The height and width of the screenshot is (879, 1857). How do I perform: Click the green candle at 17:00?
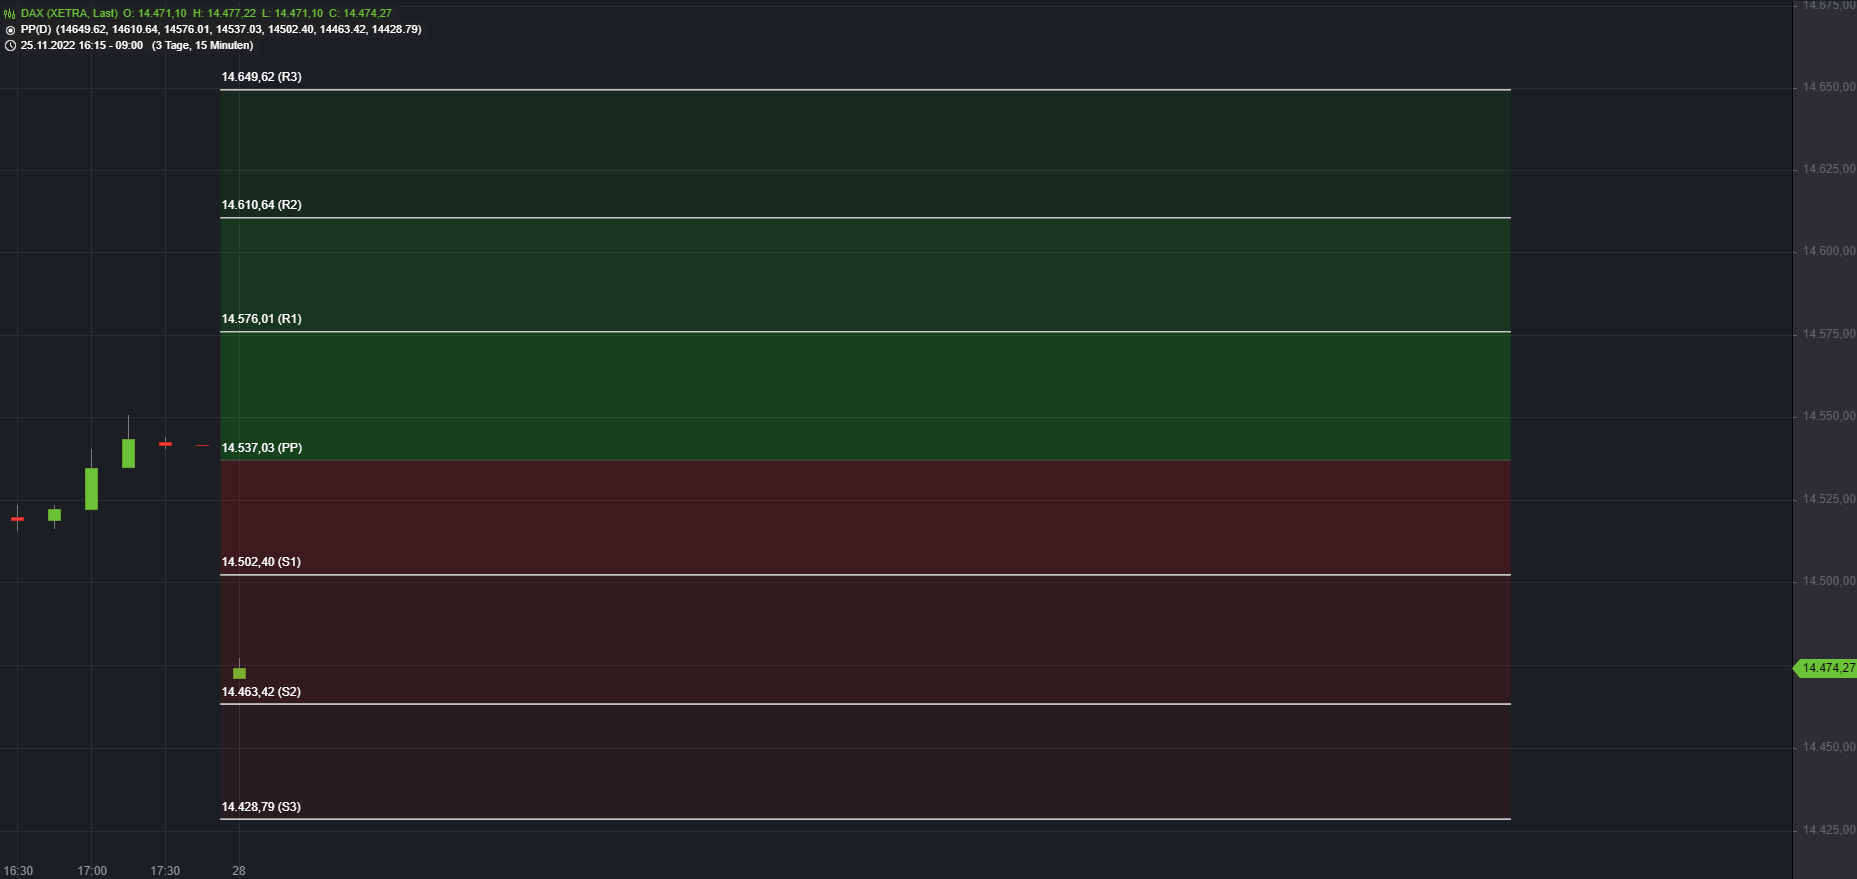point(92,488)
